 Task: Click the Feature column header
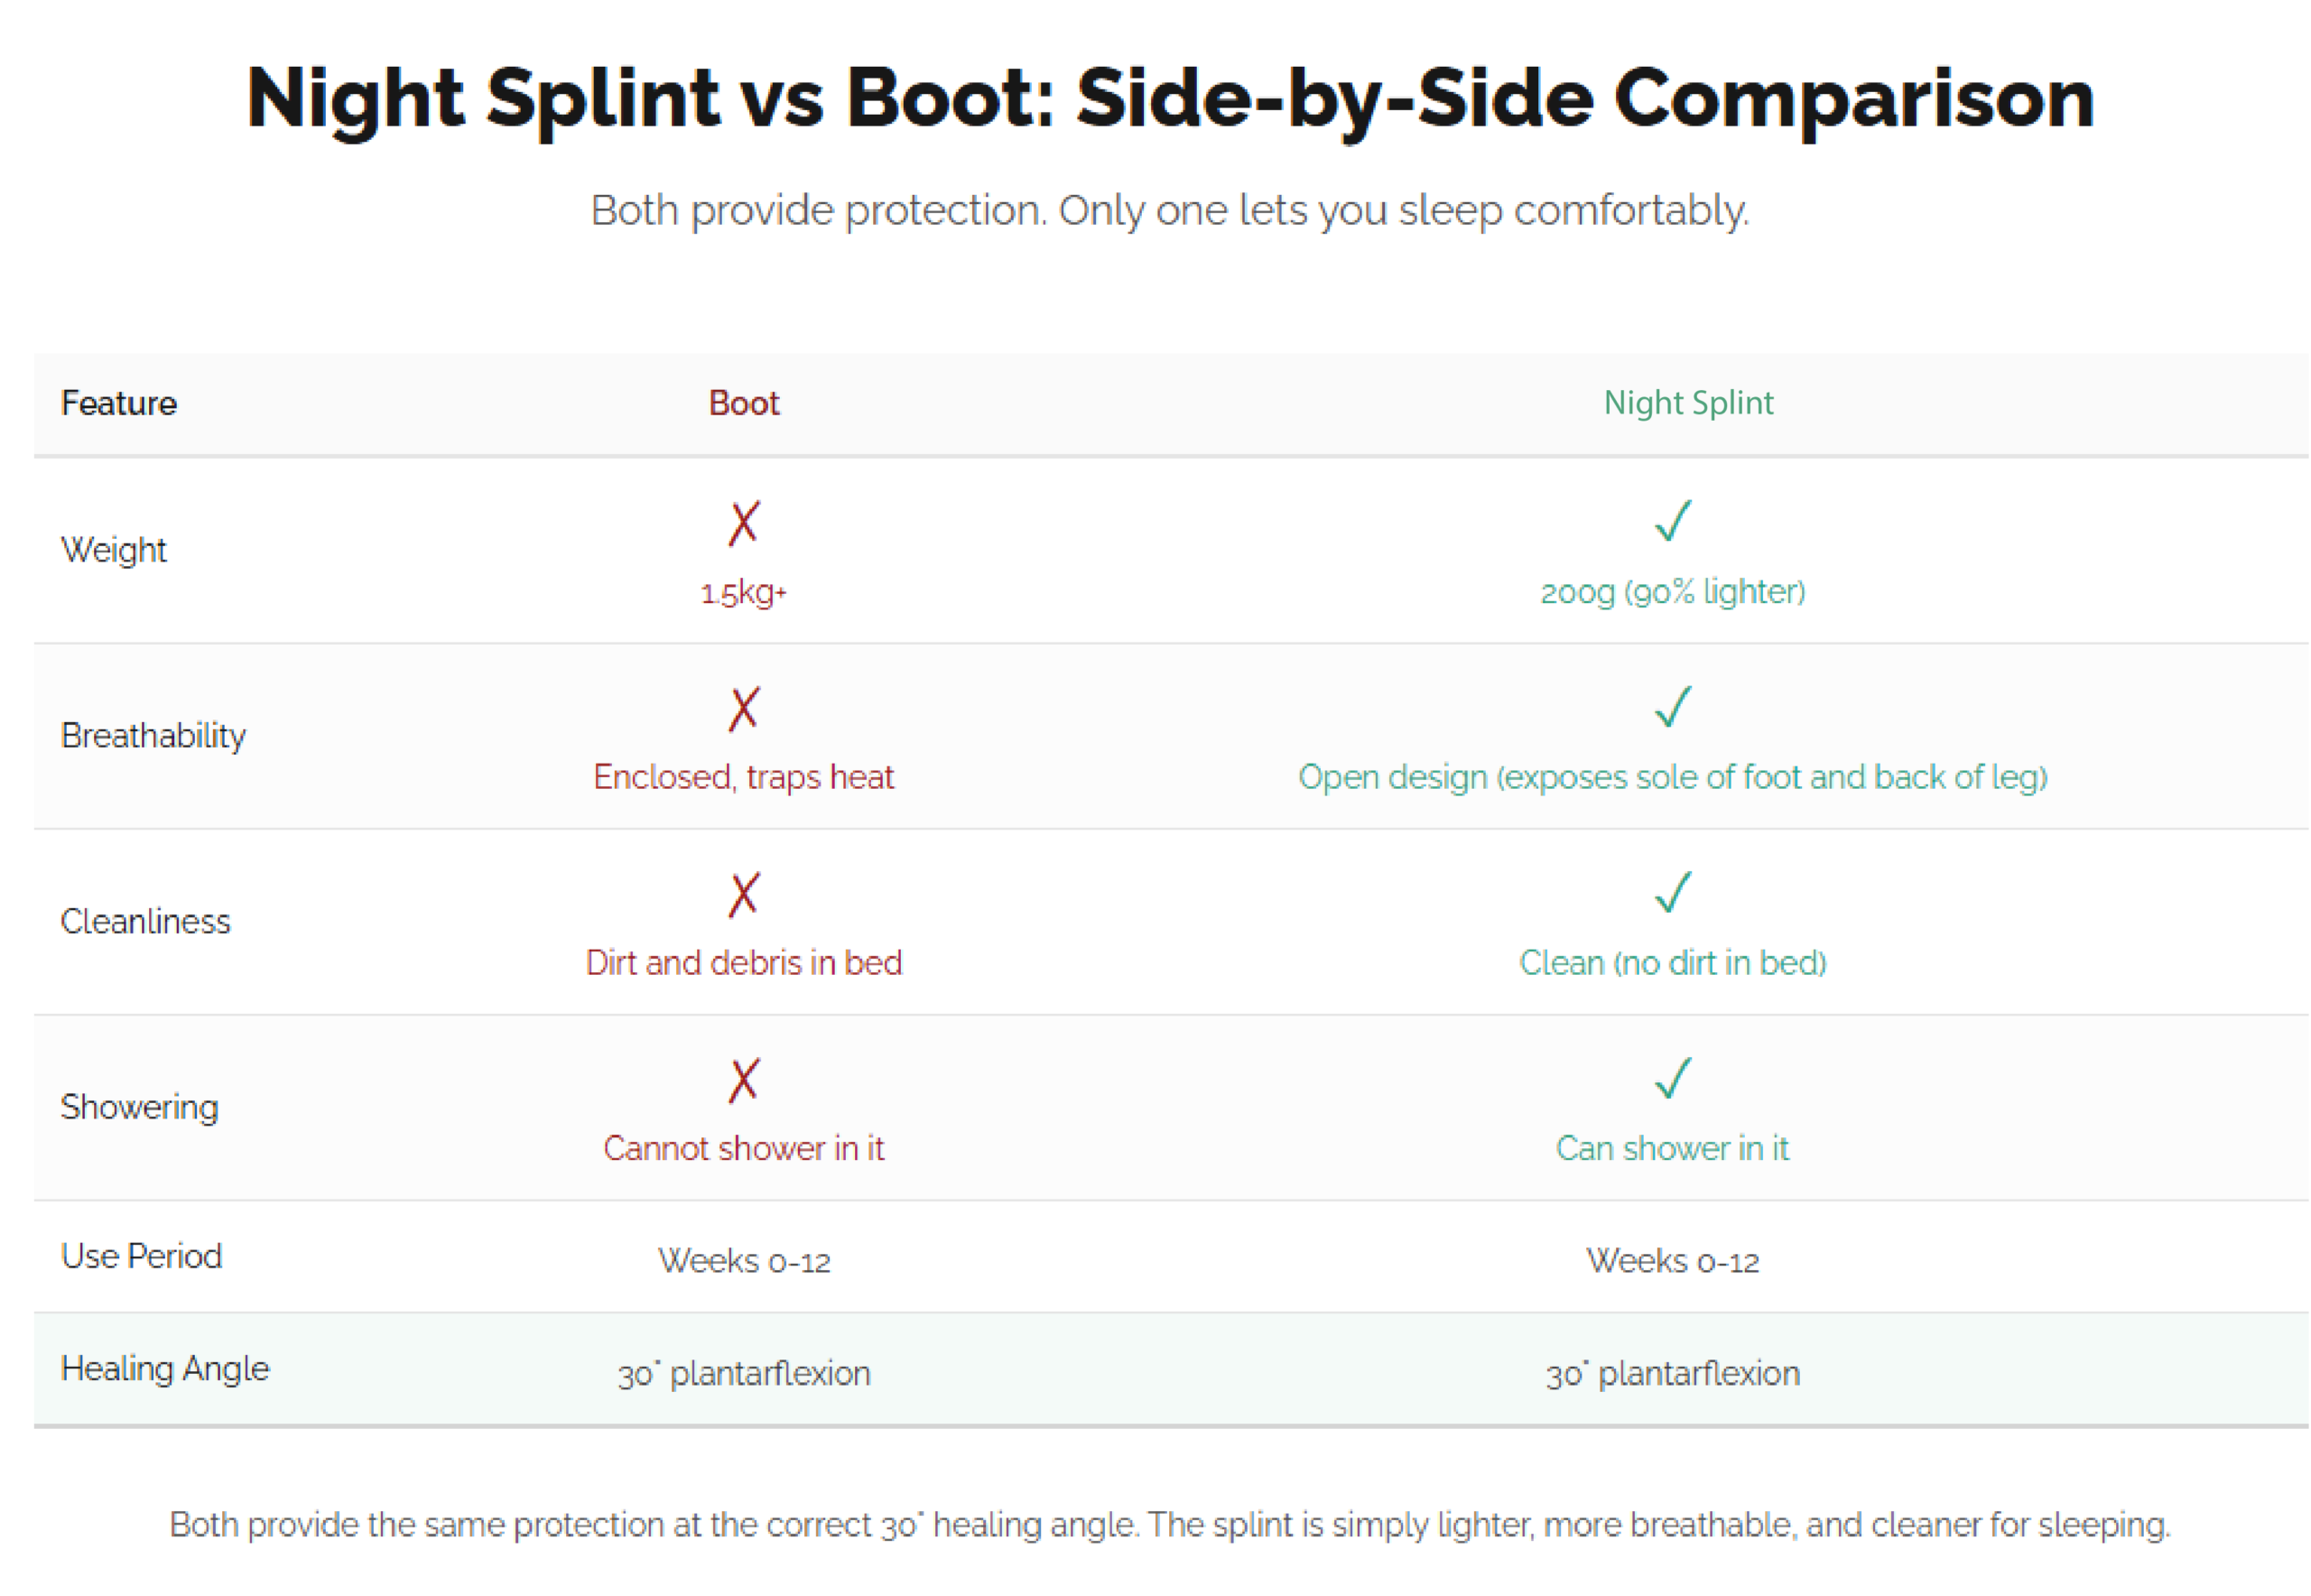[x=118, y=403]
